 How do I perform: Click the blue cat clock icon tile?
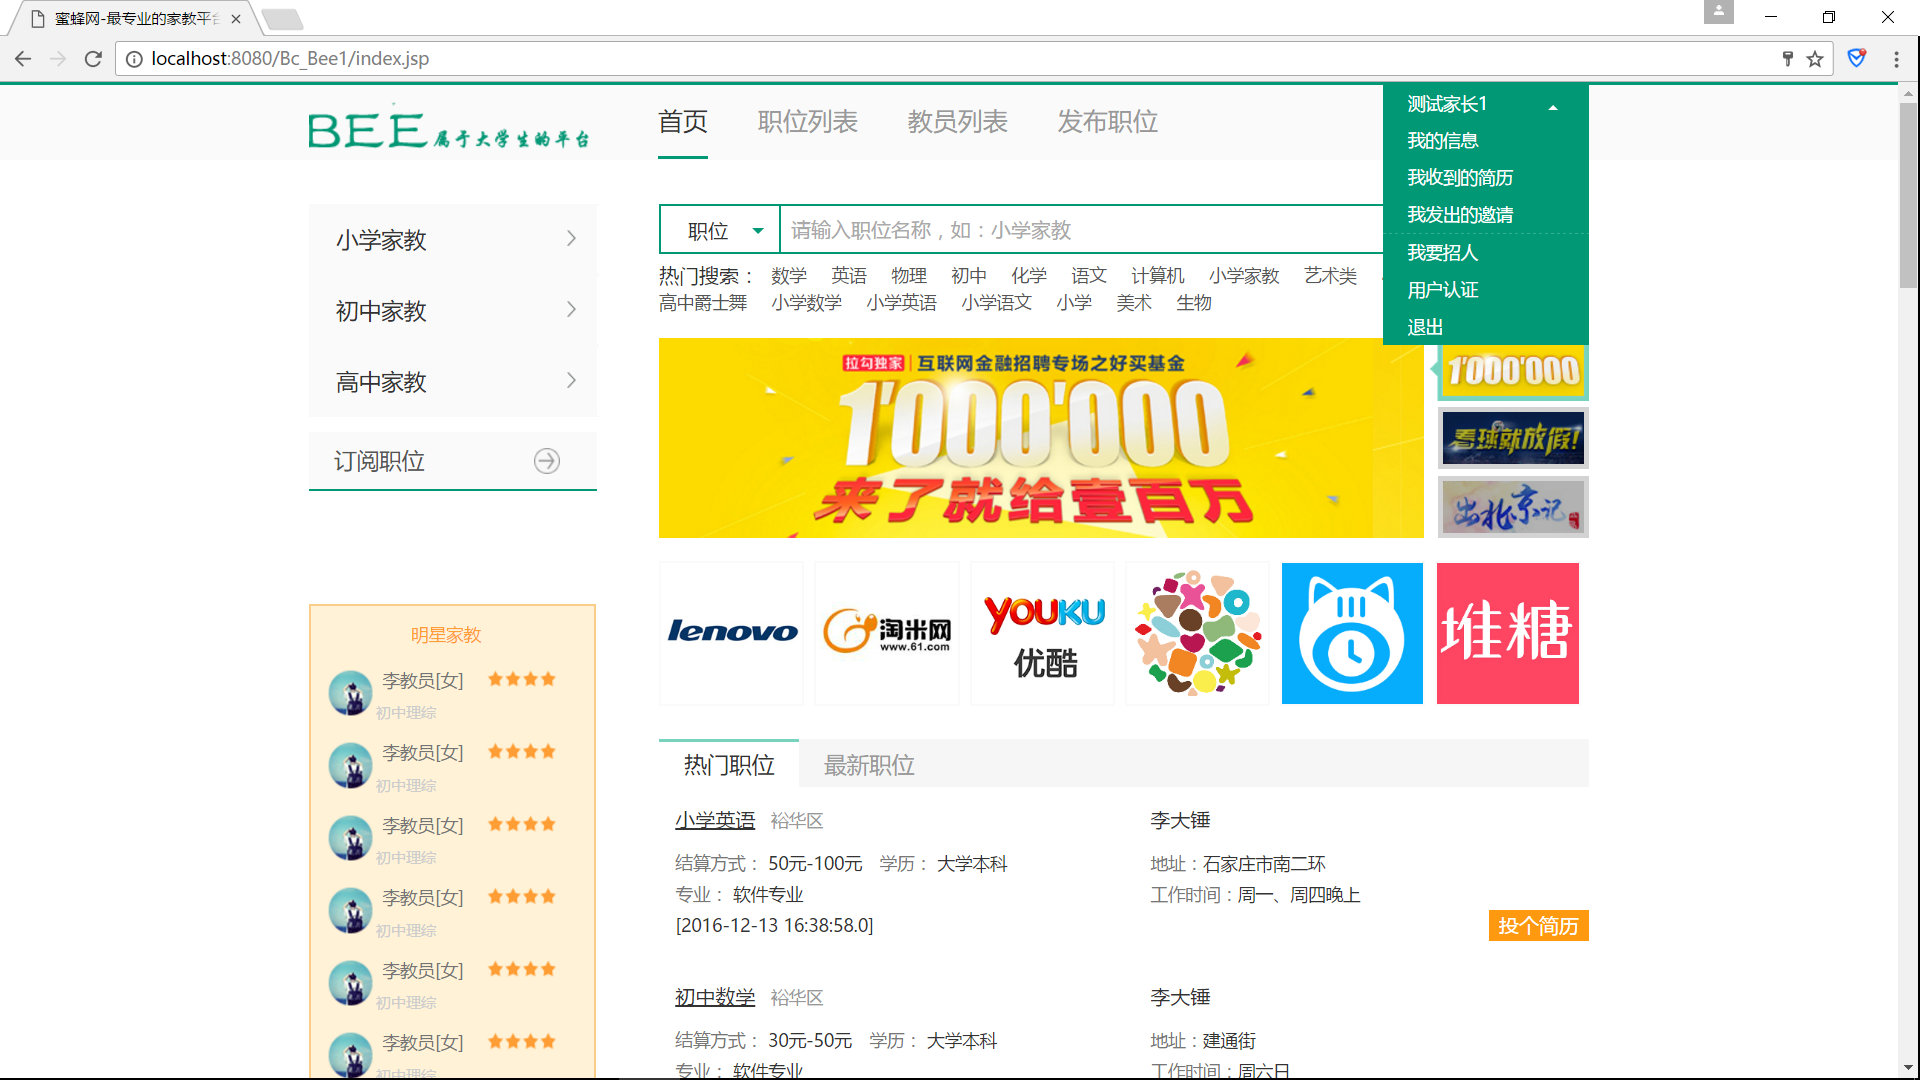(1352, 633)
